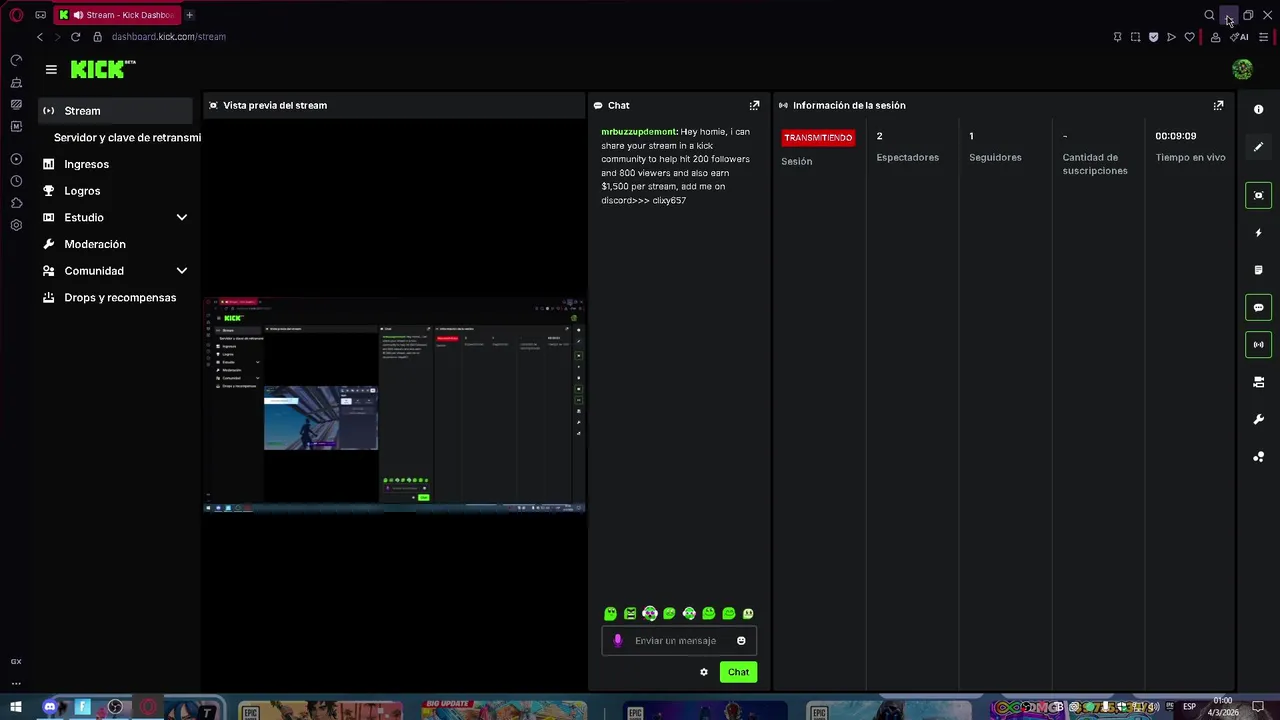Click the server icon in right sidebar

click(1258, 382)
